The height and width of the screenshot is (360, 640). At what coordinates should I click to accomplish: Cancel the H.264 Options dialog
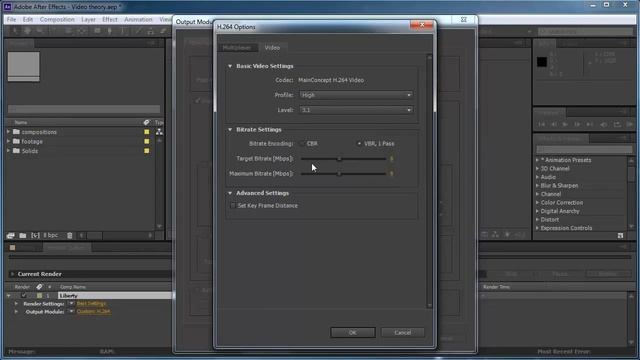(x=402, y=333)
